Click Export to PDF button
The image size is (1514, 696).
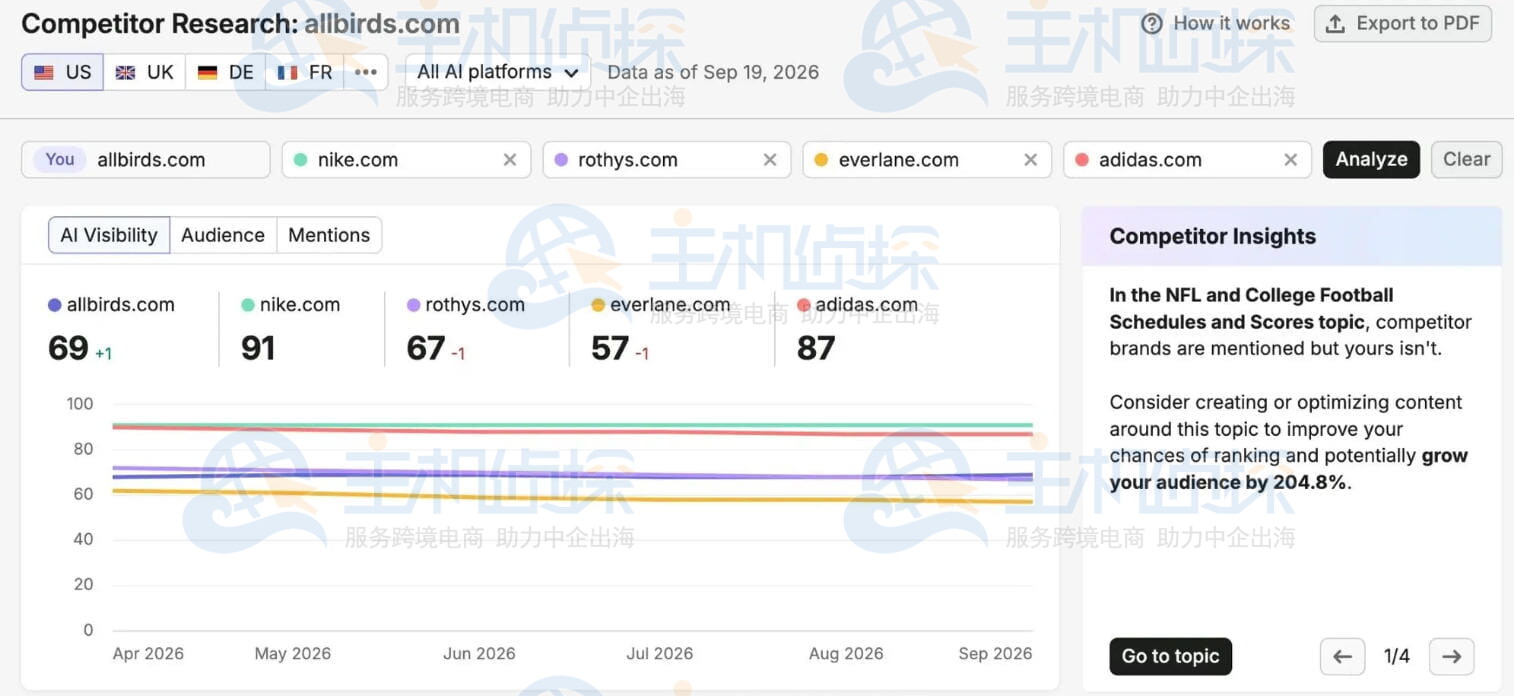click(x=1403, y=24)
